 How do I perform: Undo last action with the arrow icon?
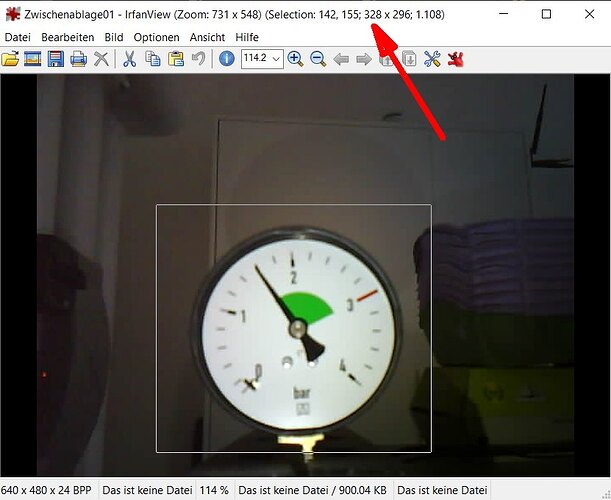[x=198, y=59]
